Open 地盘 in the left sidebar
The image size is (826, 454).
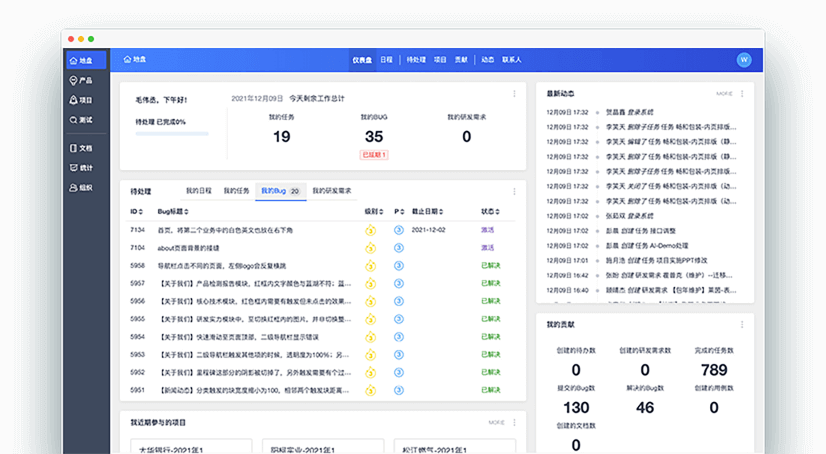pos(86,61)
